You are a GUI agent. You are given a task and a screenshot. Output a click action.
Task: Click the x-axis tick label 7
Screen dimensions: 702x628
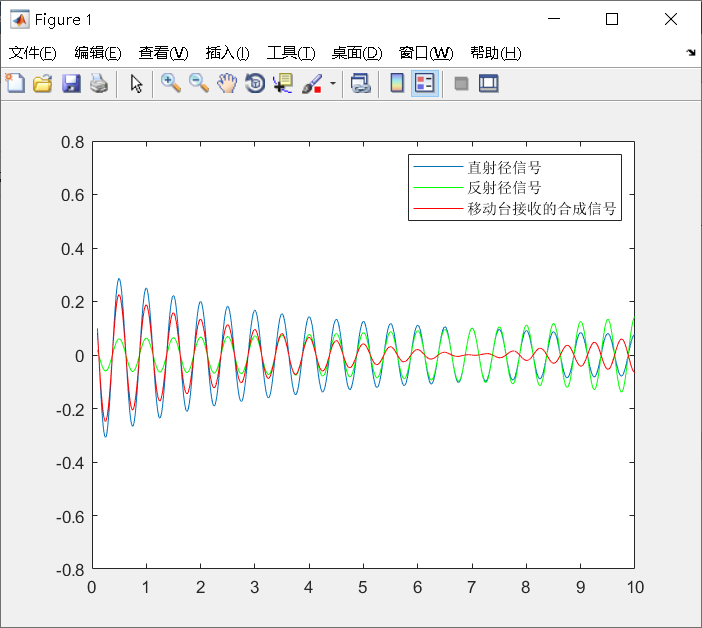click(471, 587)
